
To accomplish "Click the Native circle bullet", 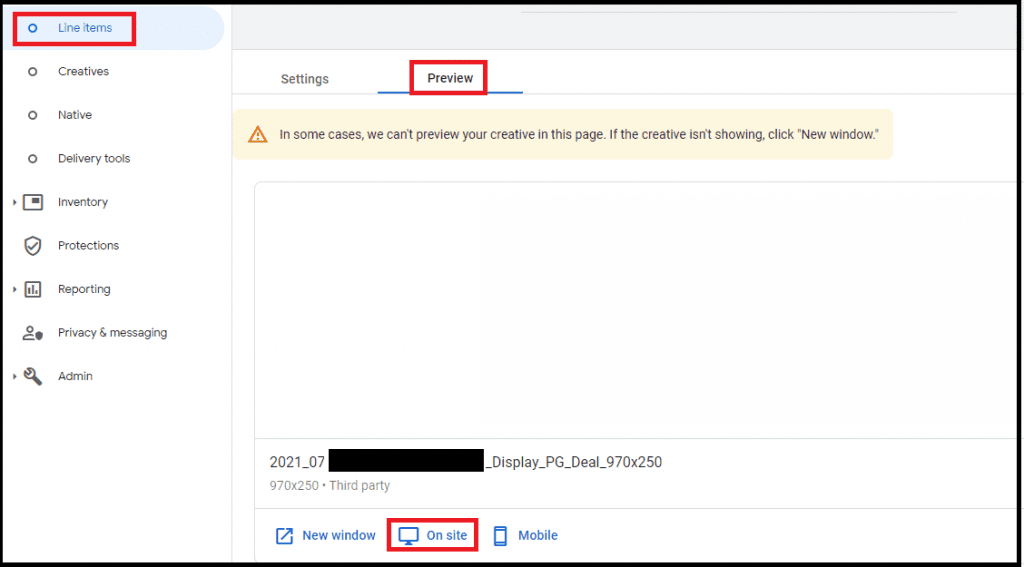I will (x=33, y=115).
